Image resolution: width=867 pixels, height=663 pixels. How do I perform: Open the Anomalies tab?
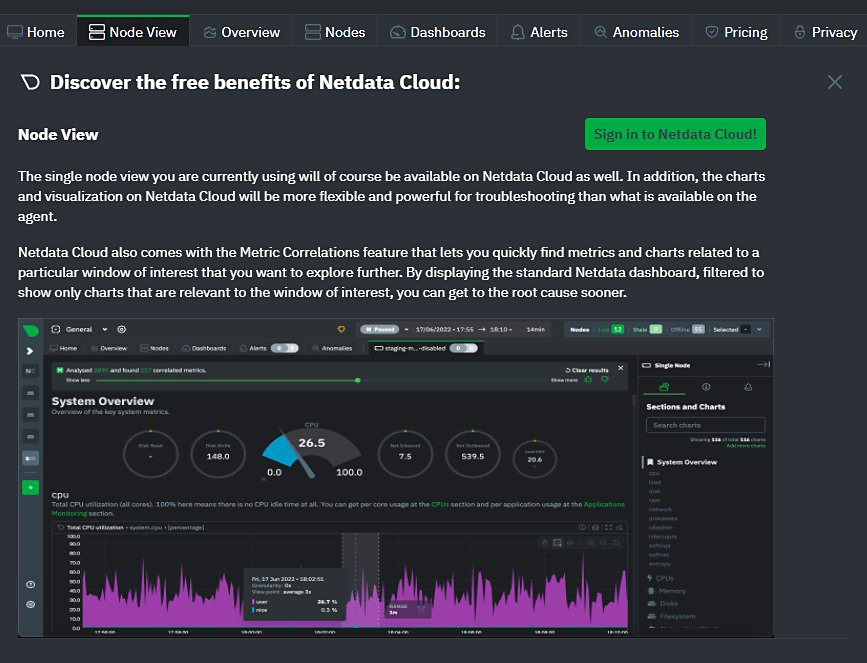(x=636, y=32)
